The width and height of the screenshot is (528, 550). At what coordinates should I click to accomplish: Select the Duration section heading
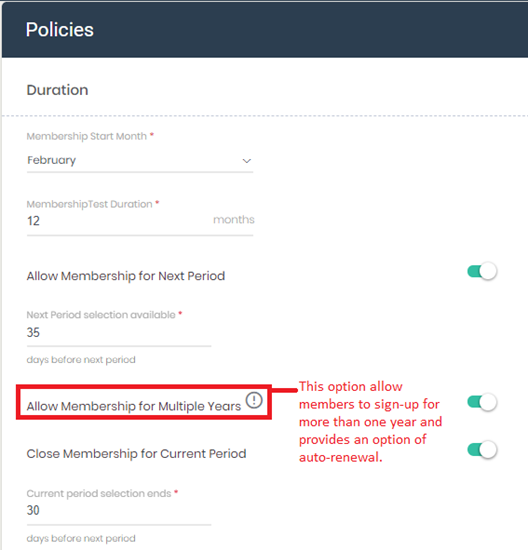point(57,90)
